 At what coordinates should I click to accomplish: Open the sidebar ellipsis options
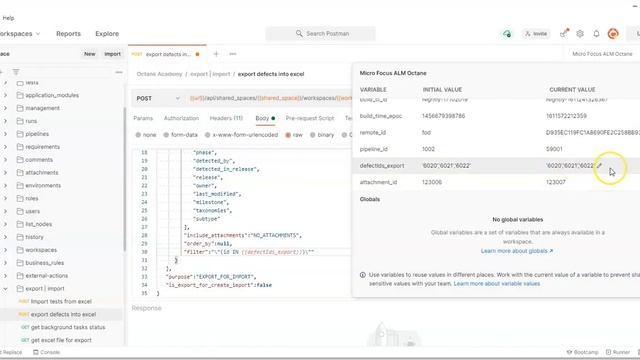pos(119,72)
